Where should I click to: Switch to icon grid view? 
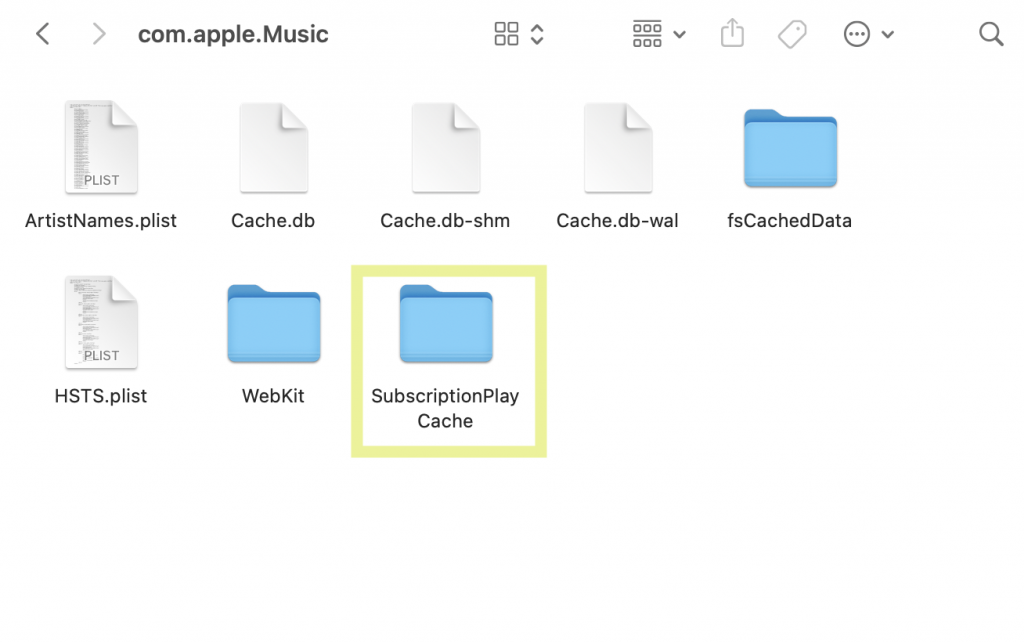506,34
